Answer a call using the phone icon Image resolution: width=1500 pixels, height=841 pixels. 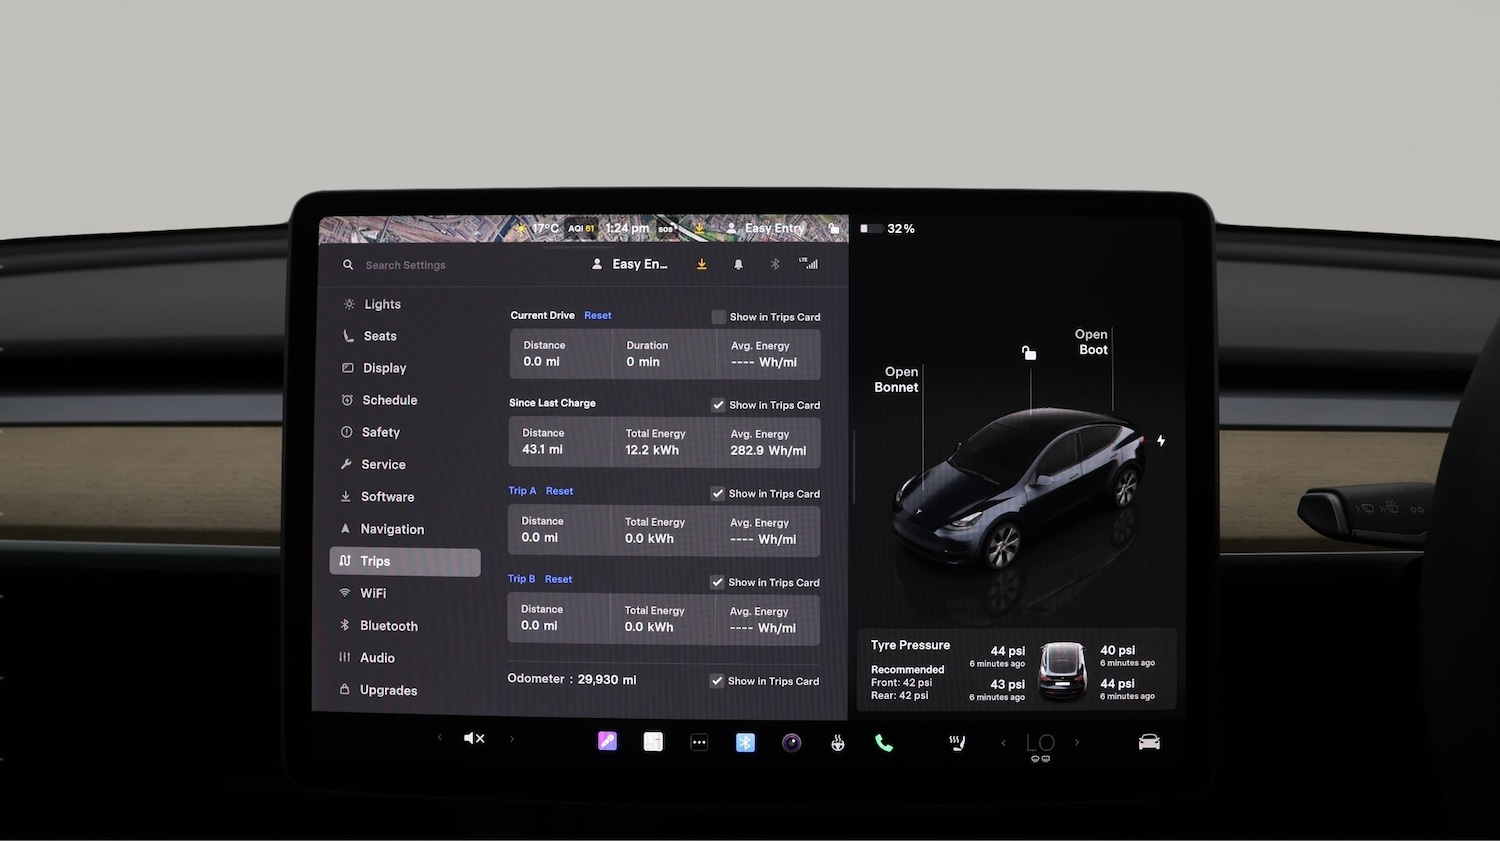click(x=883, y=741)
